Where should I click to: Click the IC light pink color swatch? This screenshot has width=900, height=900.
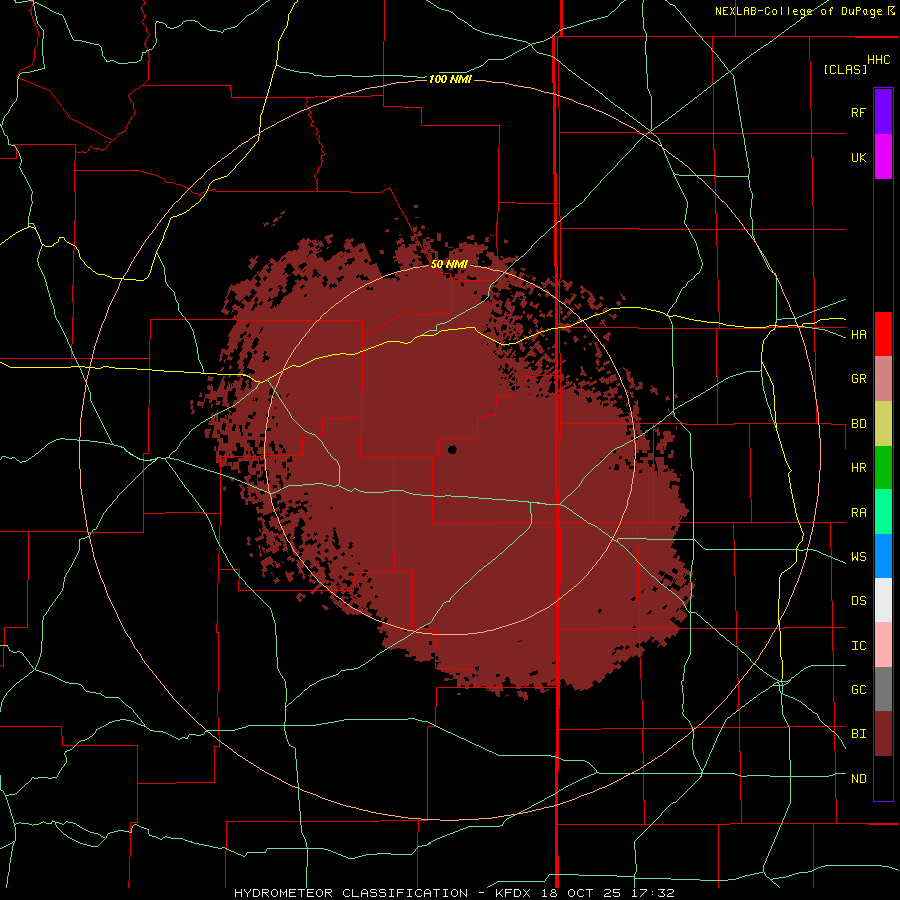(x=883, y=645)
